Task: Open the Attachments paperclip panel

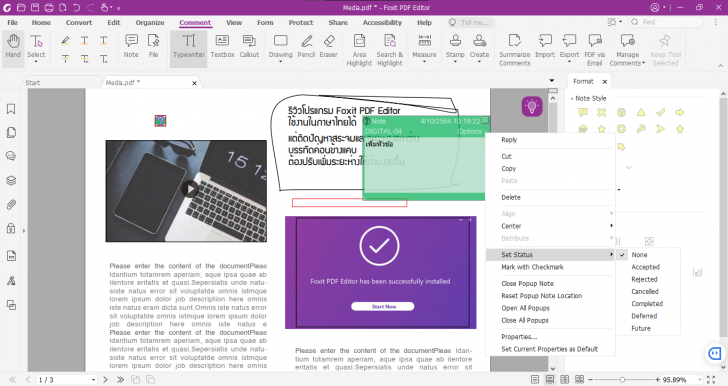Action: tap(11, 204)
